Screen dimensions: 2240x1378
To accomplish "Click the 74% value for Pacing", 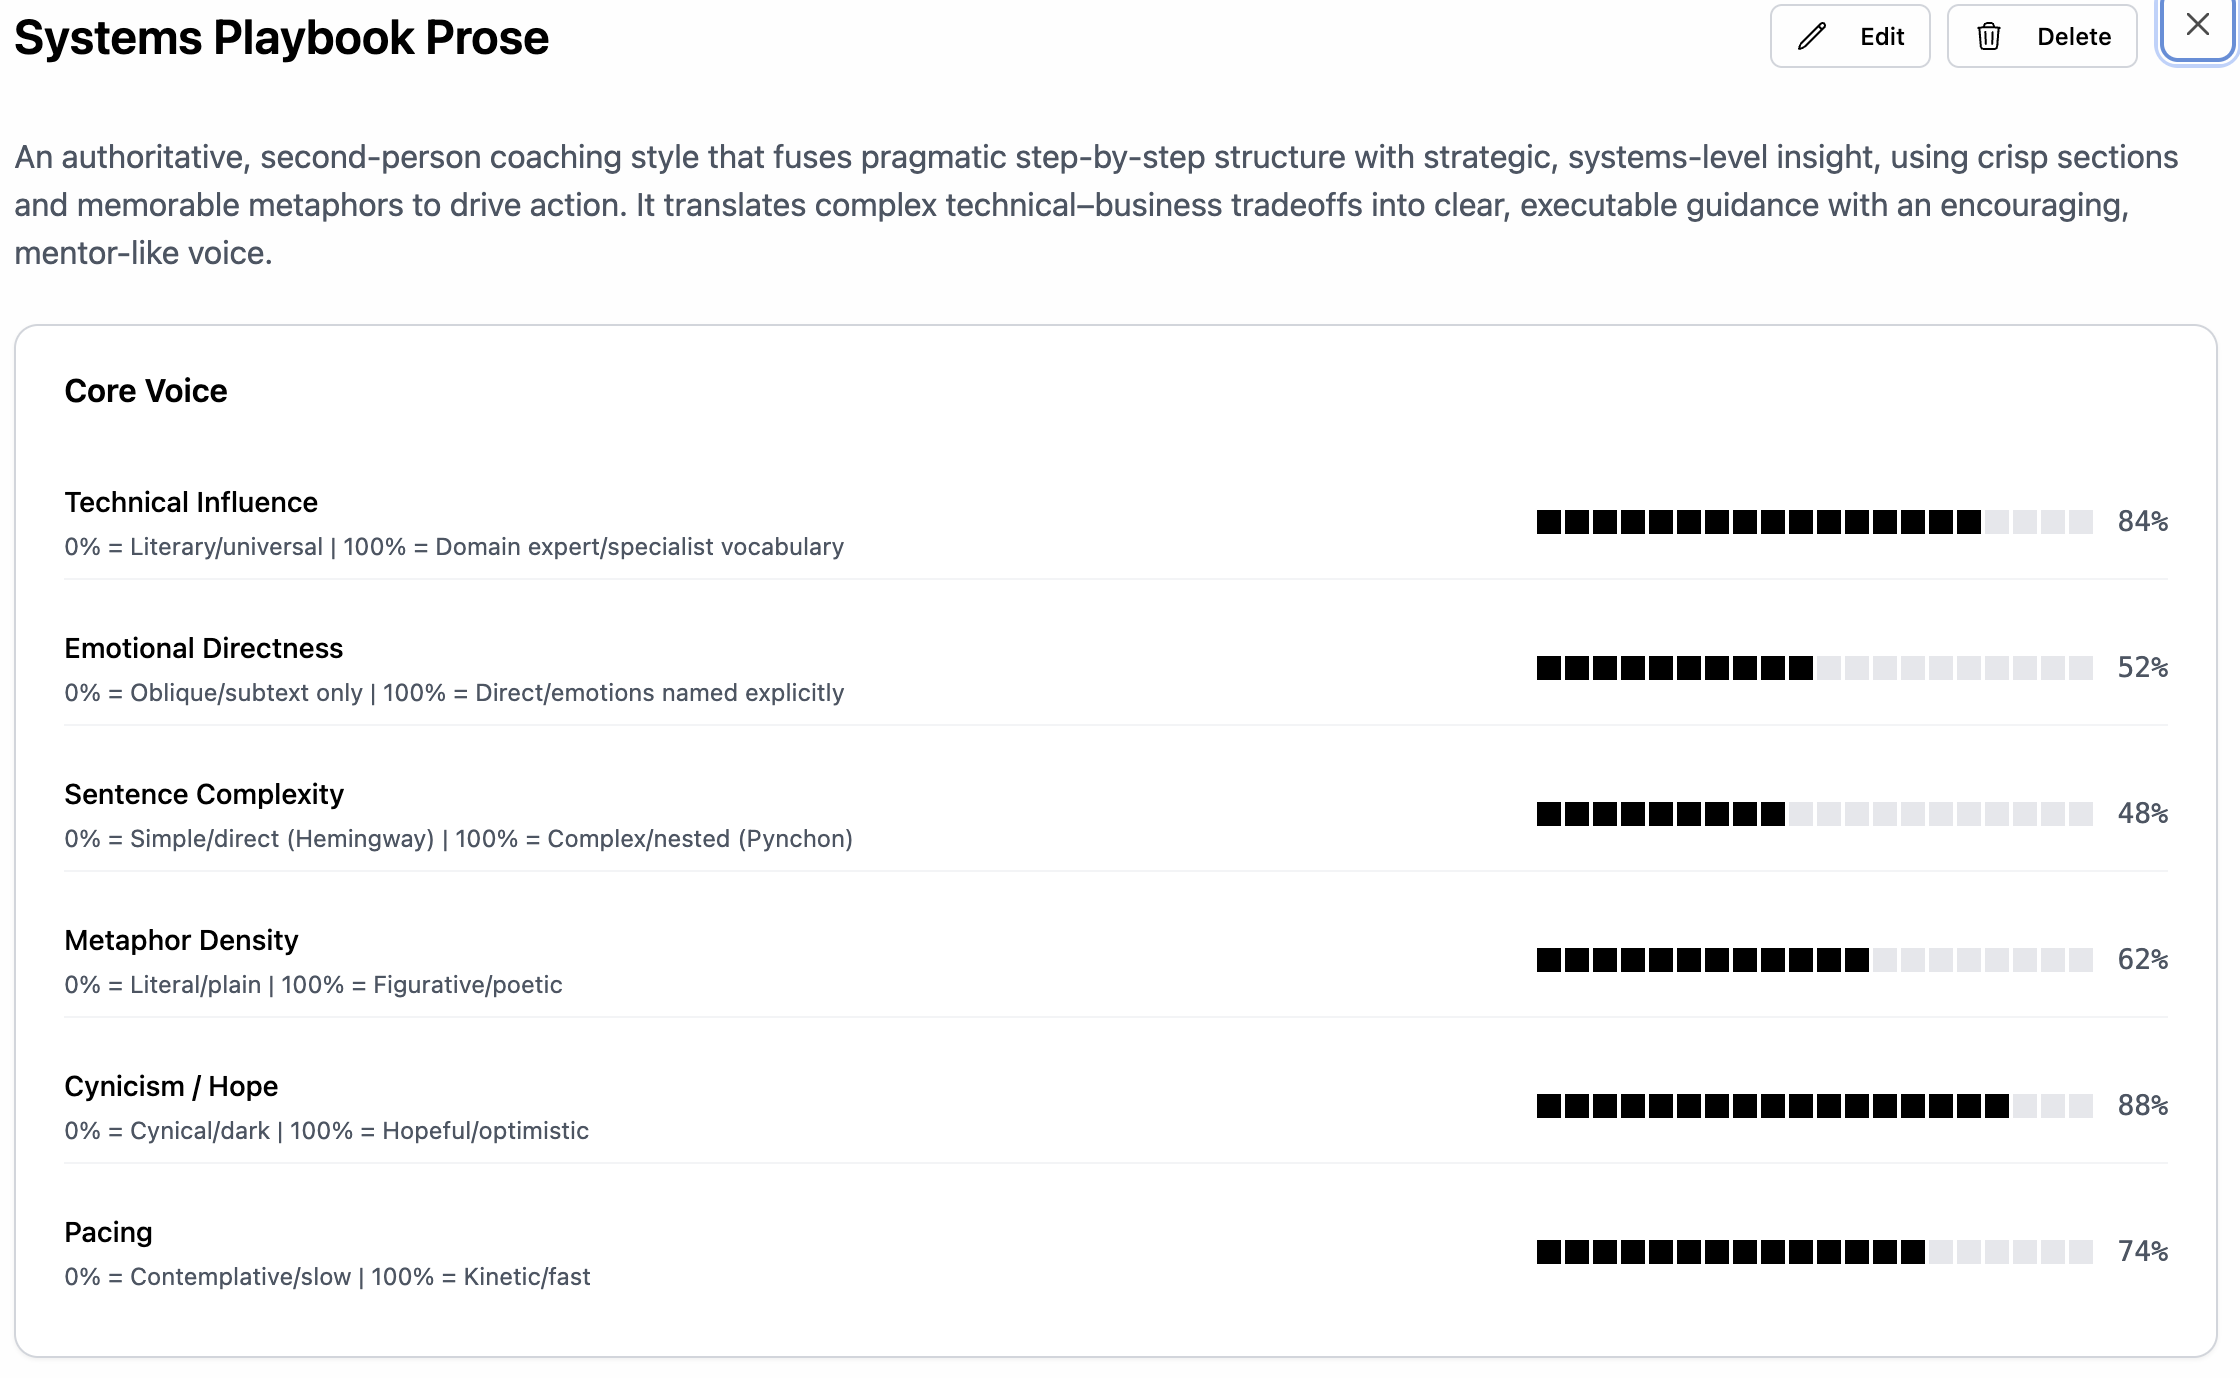I will (x=2142, y=1252).
